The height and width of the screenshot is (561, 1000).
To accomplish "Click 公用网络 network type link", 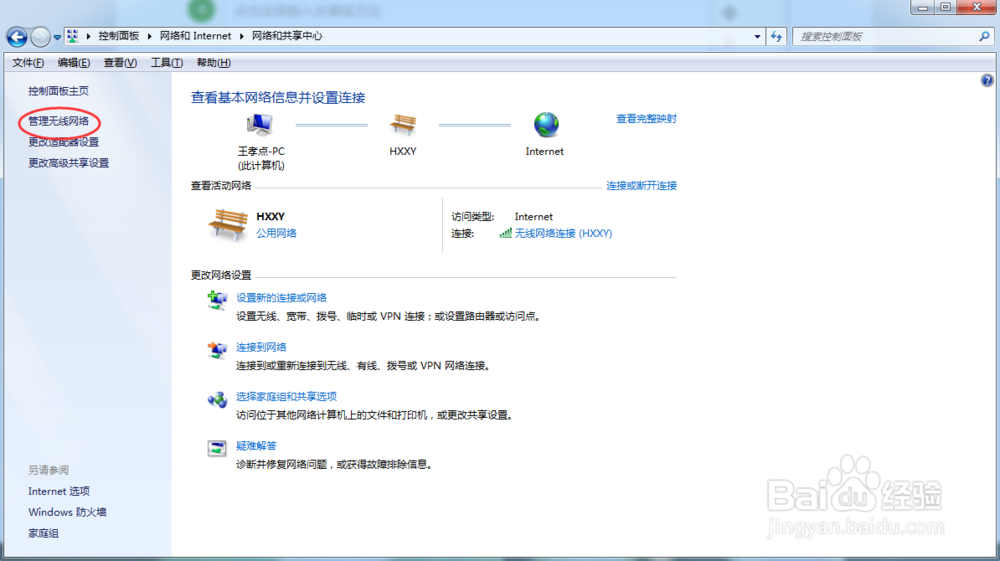I will [x=276, y=233].
